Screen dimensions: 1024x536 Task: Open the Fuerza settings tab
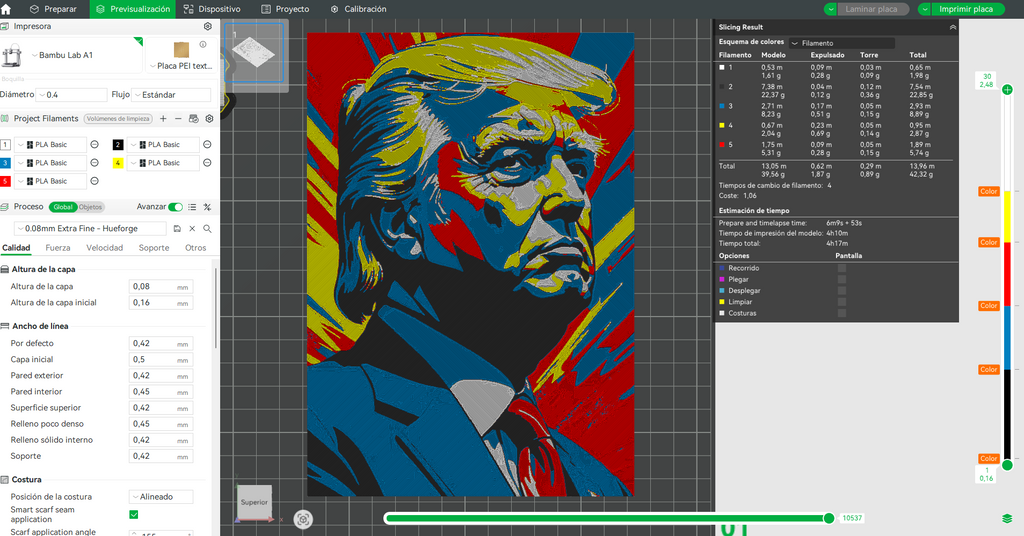pyautogui.click(x=57, y=247)
